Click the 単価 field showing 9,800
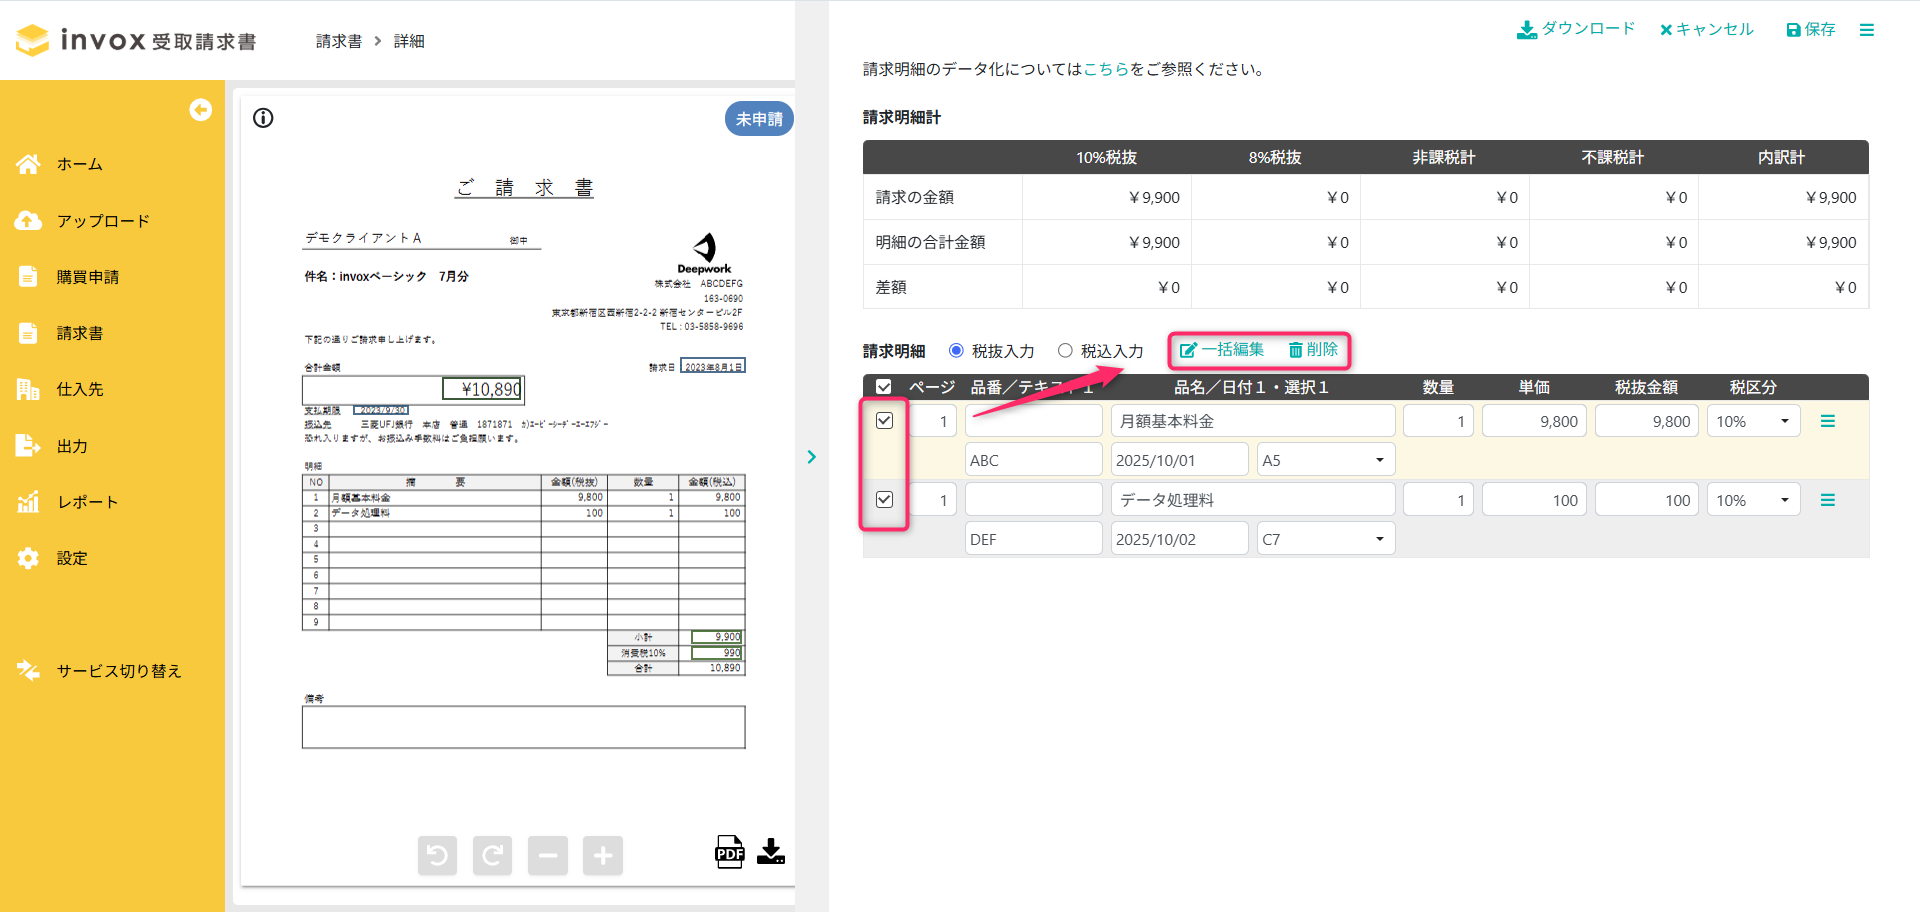The height and width of the screenshot is (912, 1920). pyautogui.click(x=1533, y=422)
